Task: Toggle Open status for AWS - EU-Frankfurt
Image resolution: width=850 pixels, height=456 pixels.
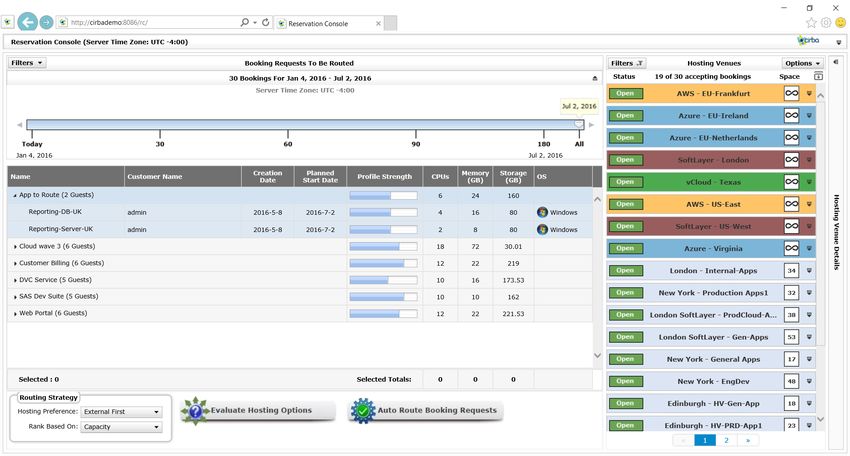Action: [x=626, y=93]
